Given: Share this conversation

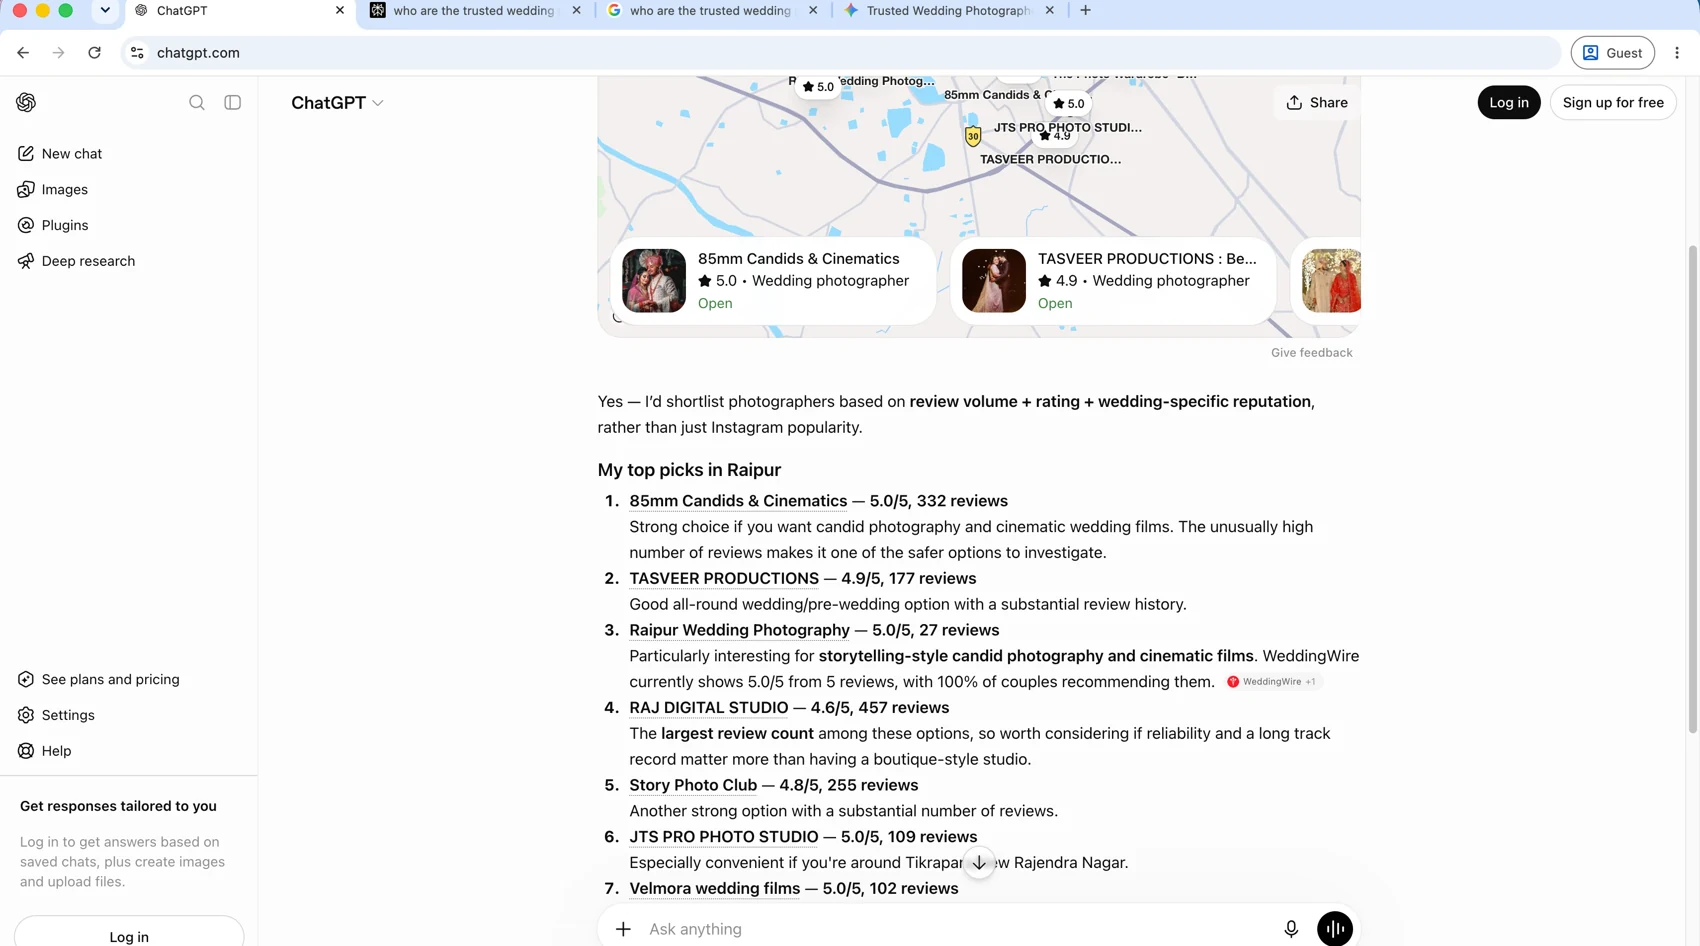Looking at the screenshot, I should click(1317, 103).
